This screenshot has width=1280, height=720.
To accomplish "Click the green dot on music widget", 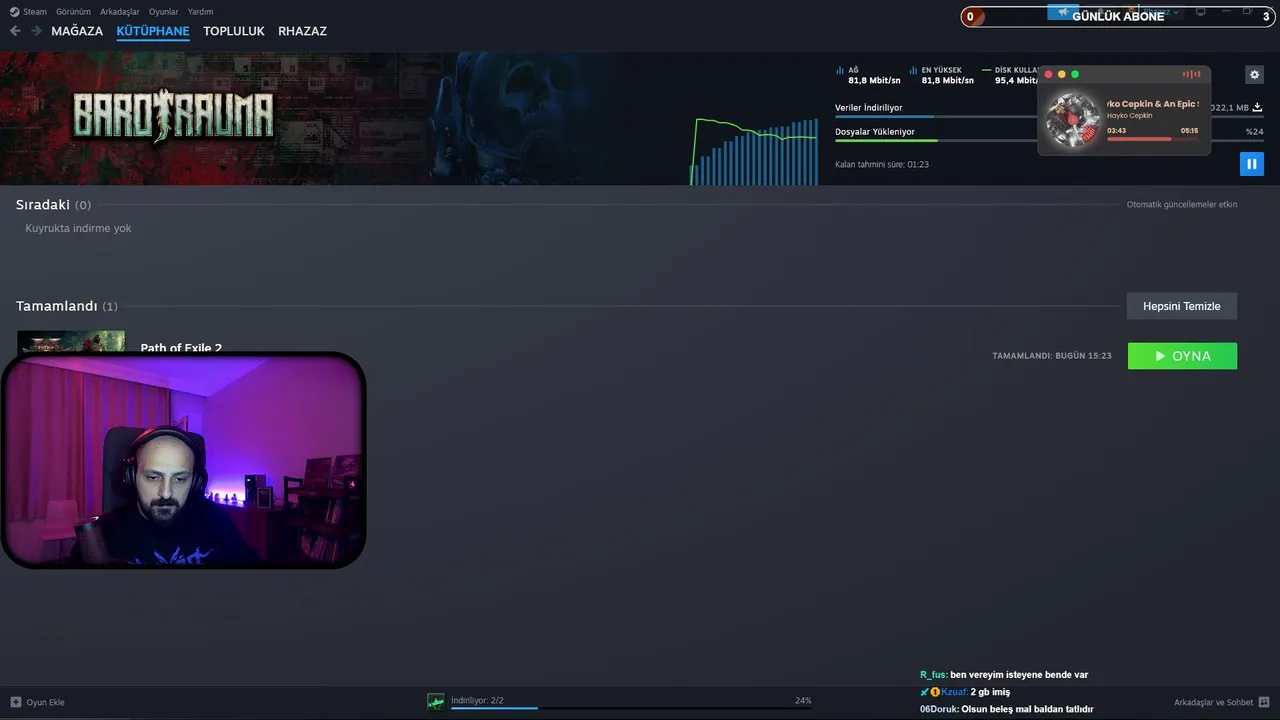I will (x=1075, y=74).
